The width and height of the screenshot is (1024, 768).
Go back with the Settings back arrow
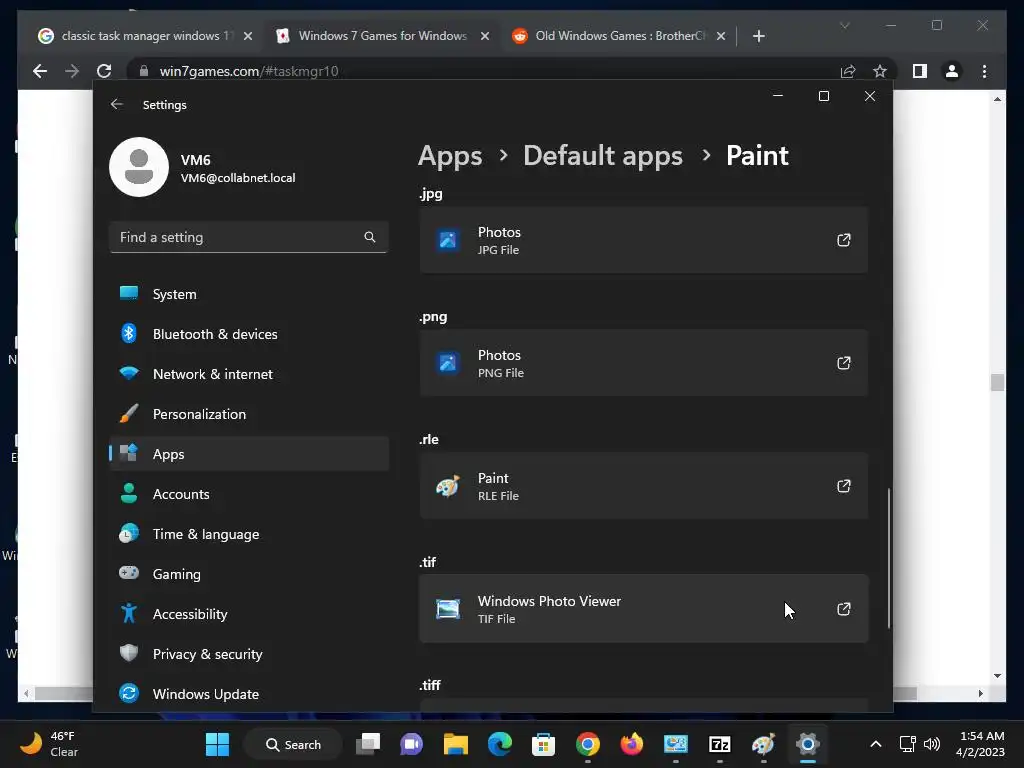click(x=117, y=104)
